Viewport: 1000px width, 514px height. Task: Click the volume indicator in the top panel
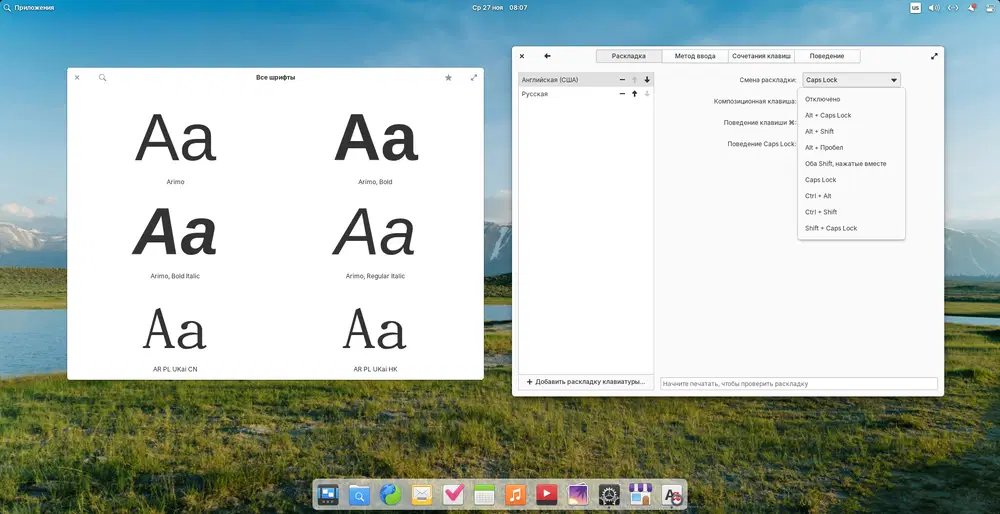[x=934, y=7]
